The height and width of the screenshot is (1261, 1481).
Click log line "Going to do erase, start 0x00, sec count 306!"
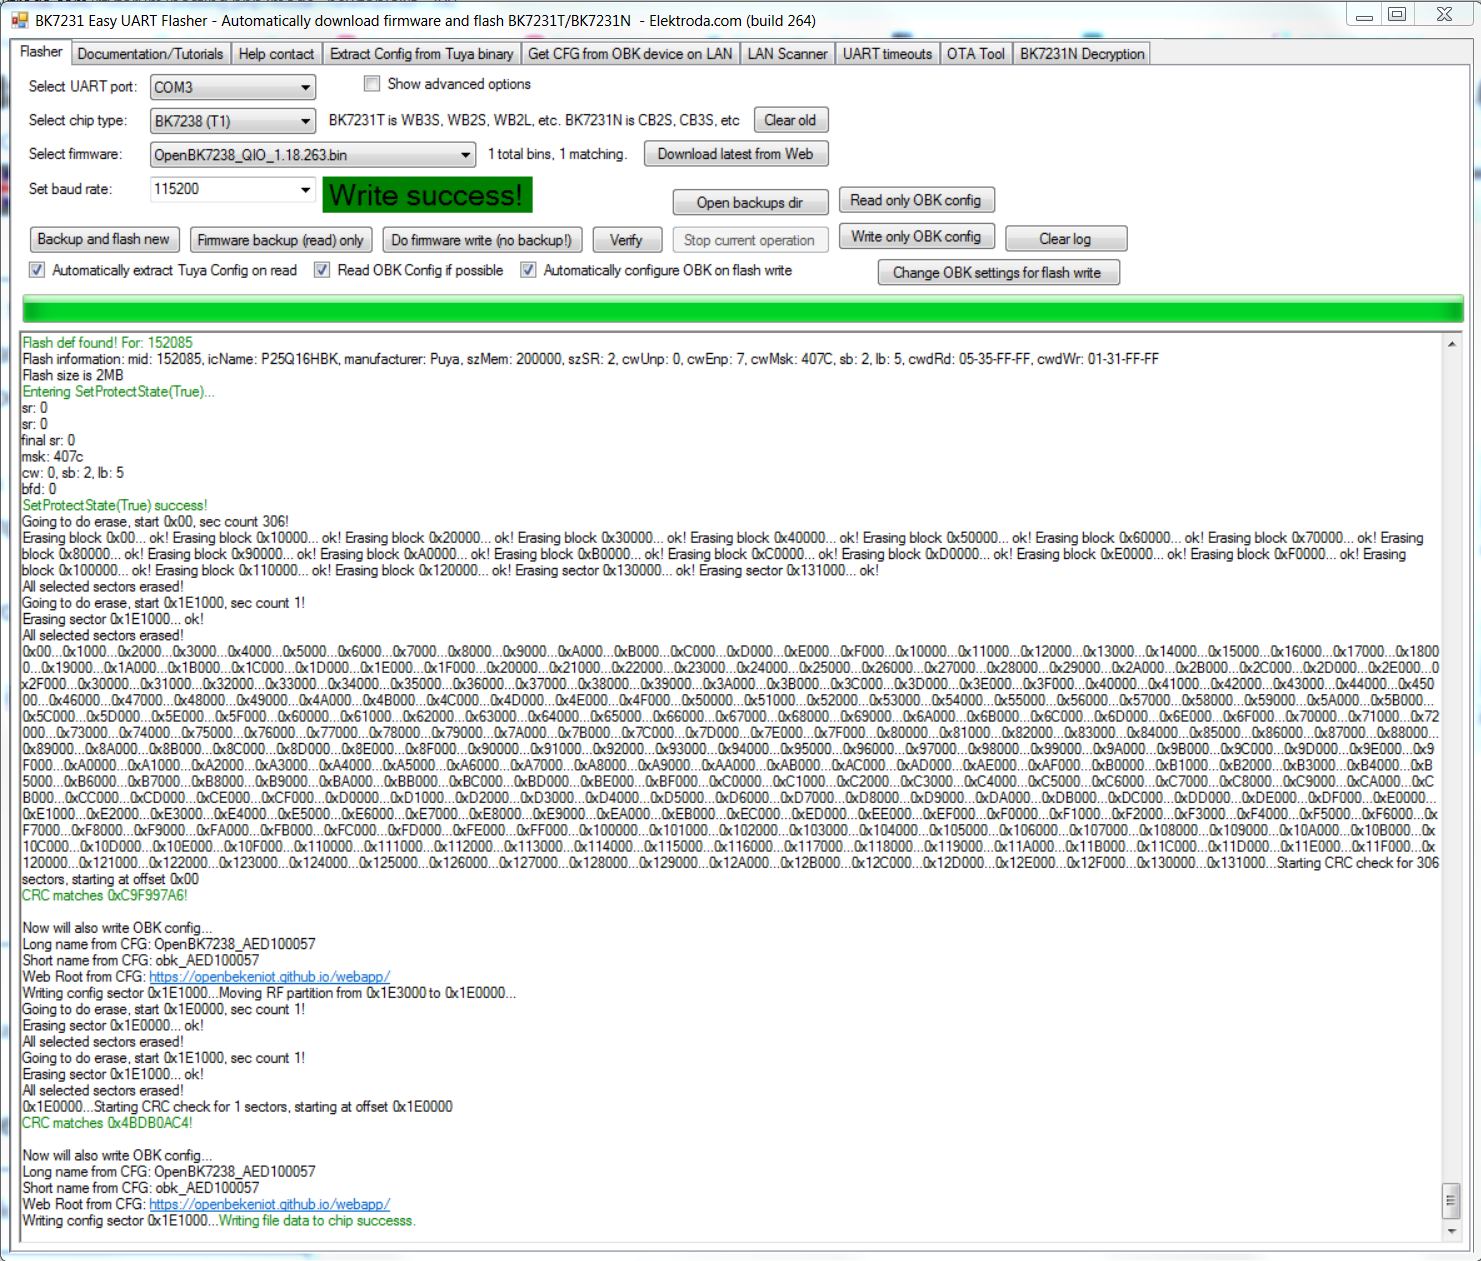155,521
